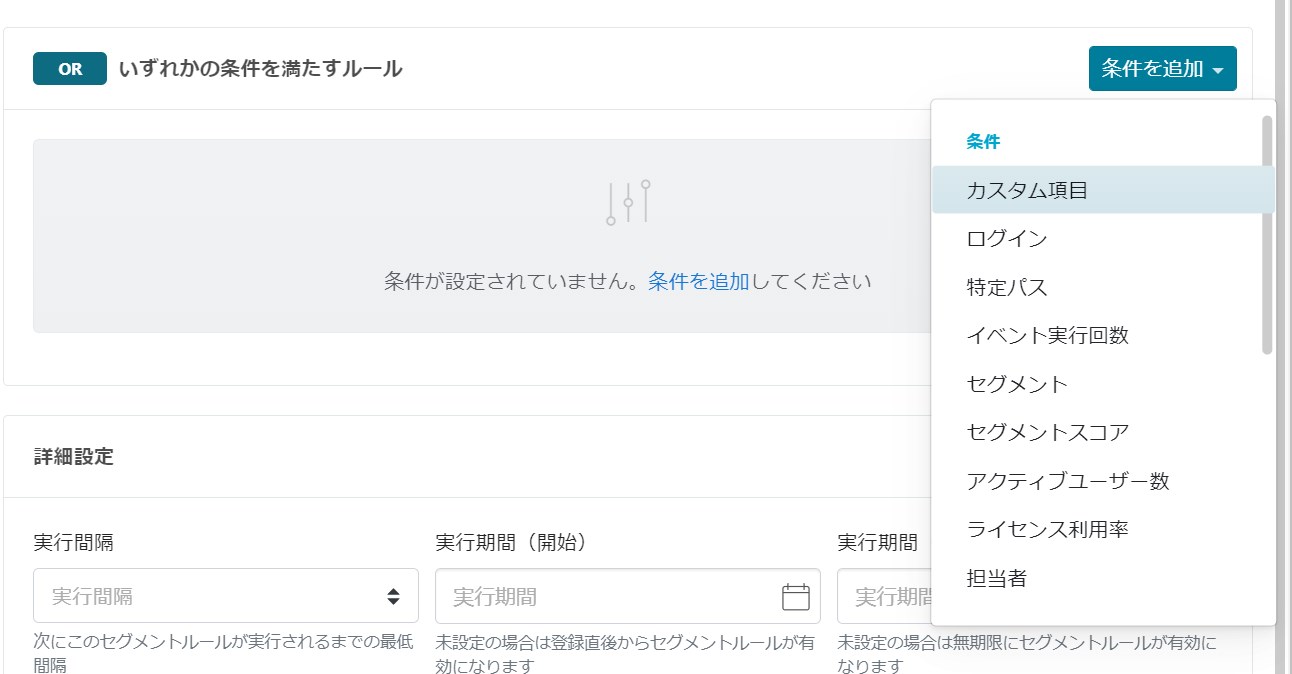1292x674 pixels.
Task: Click the 実行期間（開始）date input field
Action: 628,596
